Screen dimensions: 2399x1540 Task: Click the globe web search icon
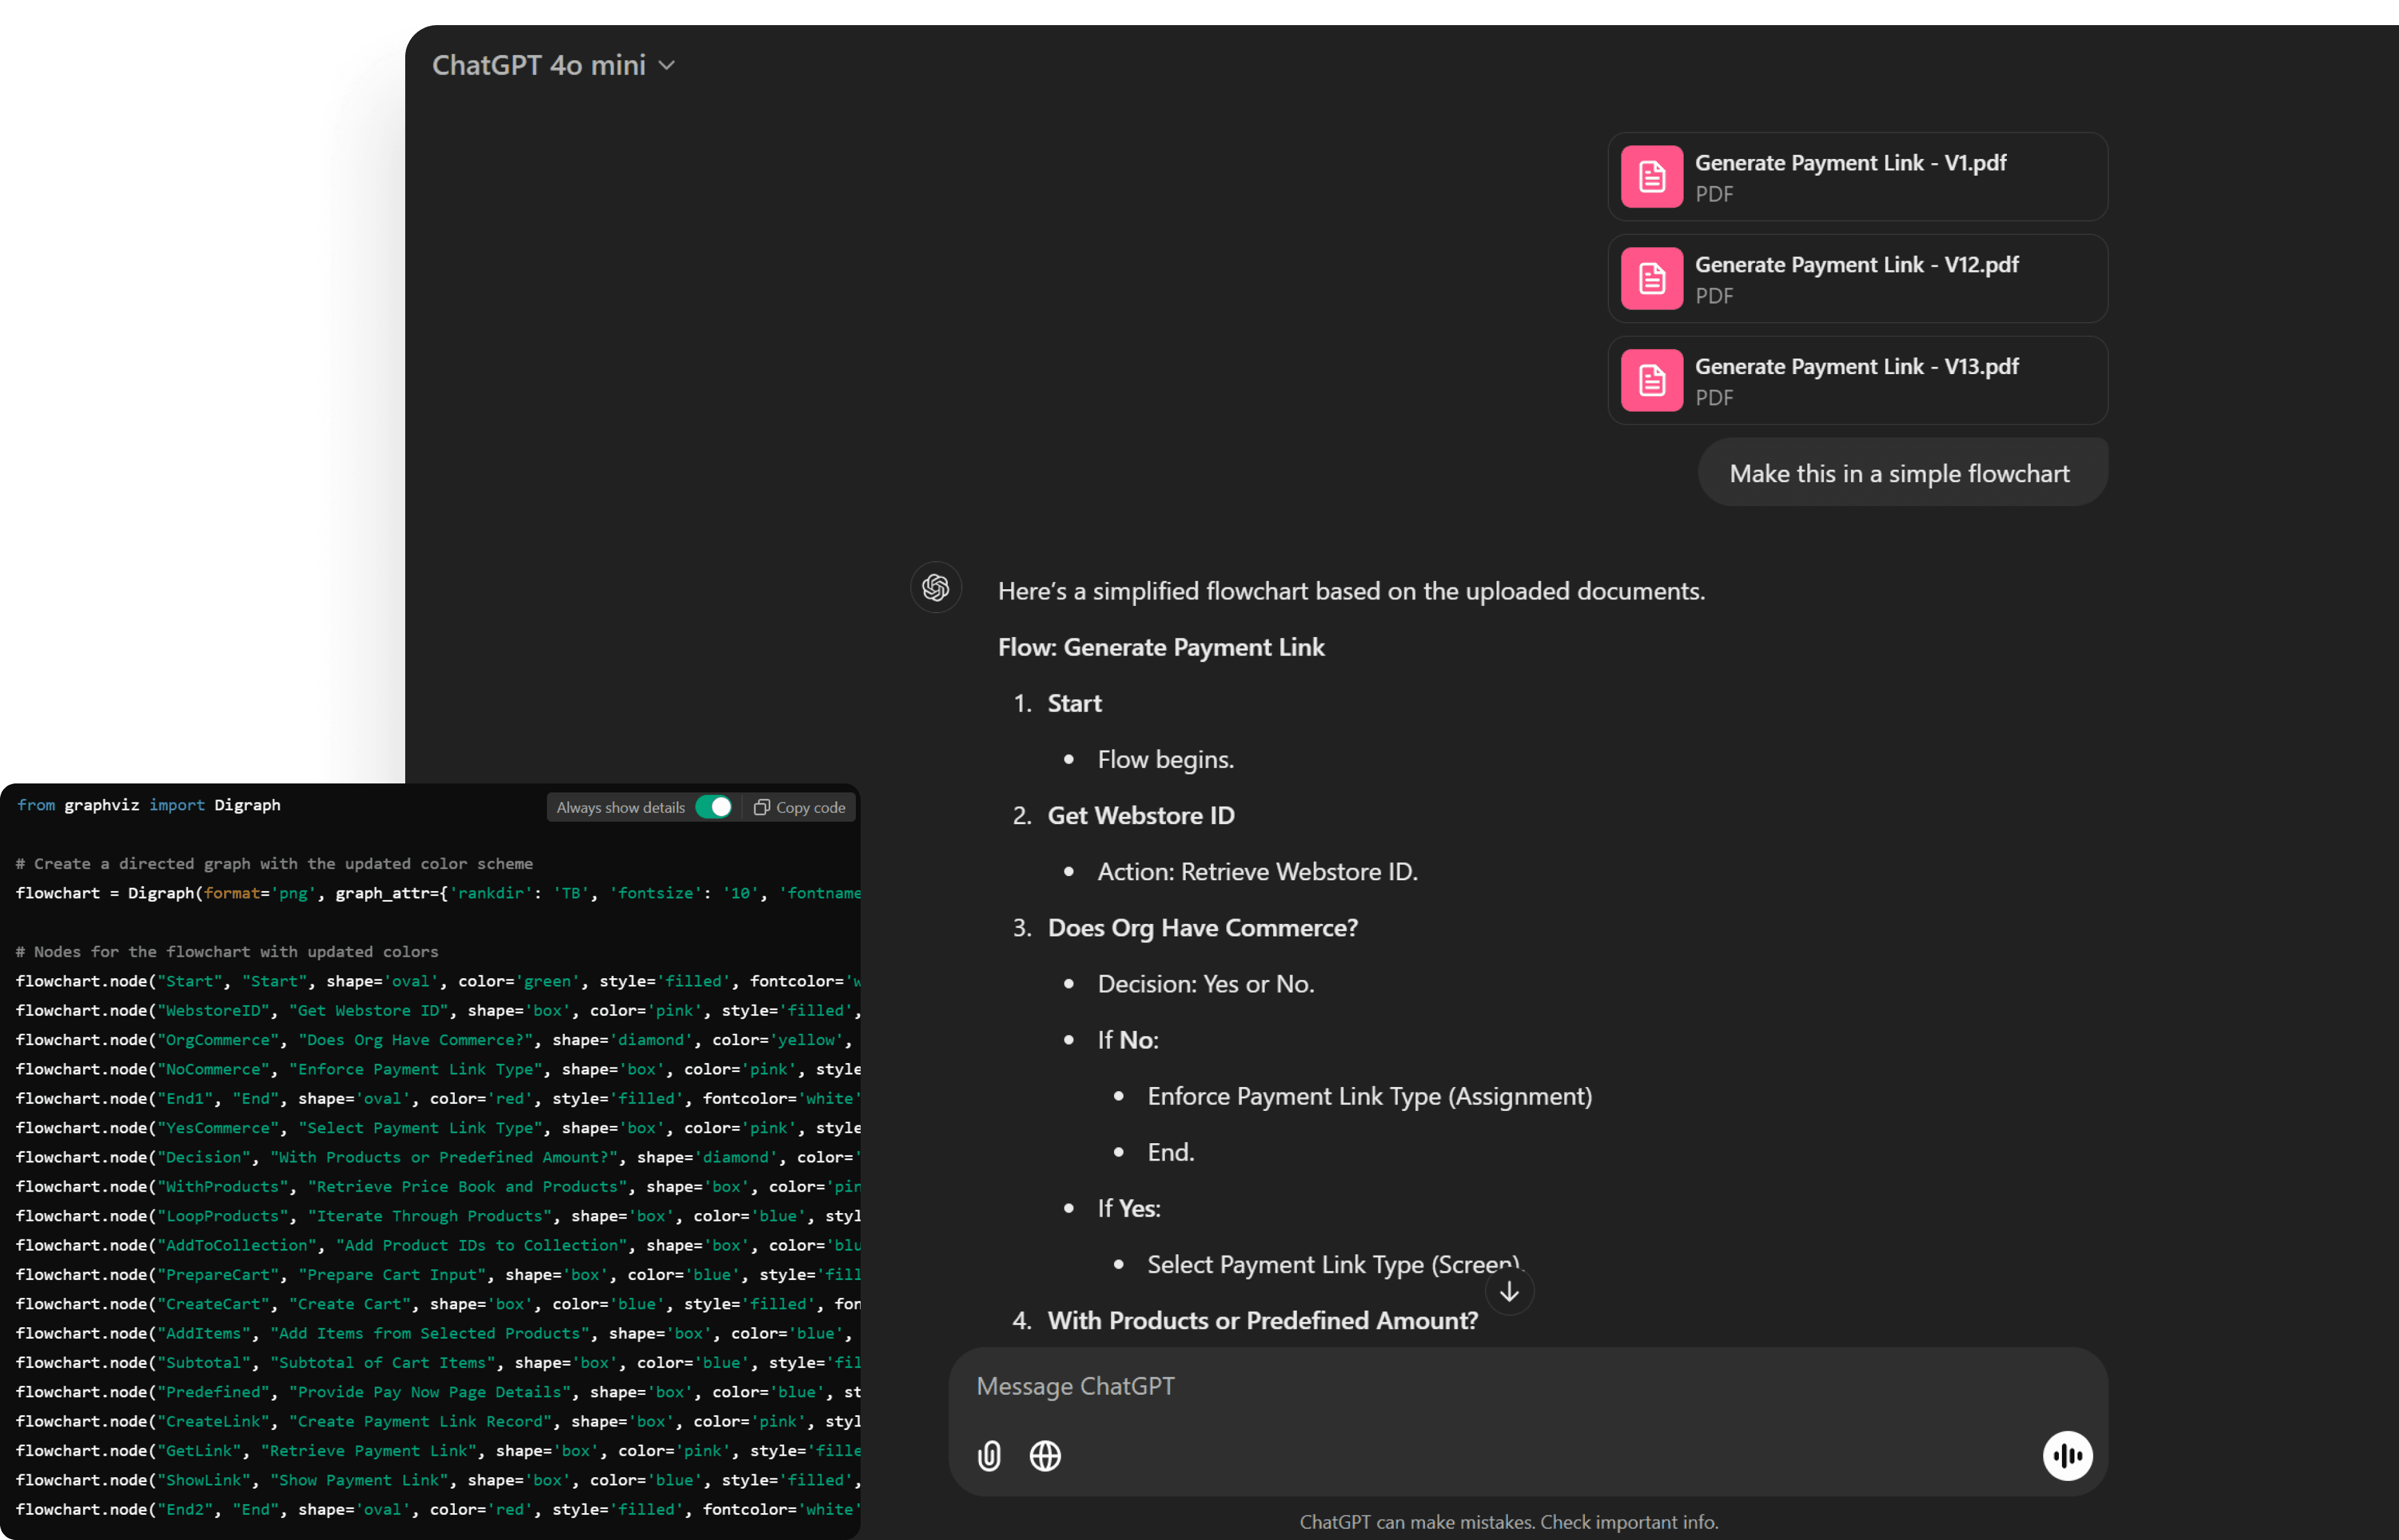pos(1045,1456)
